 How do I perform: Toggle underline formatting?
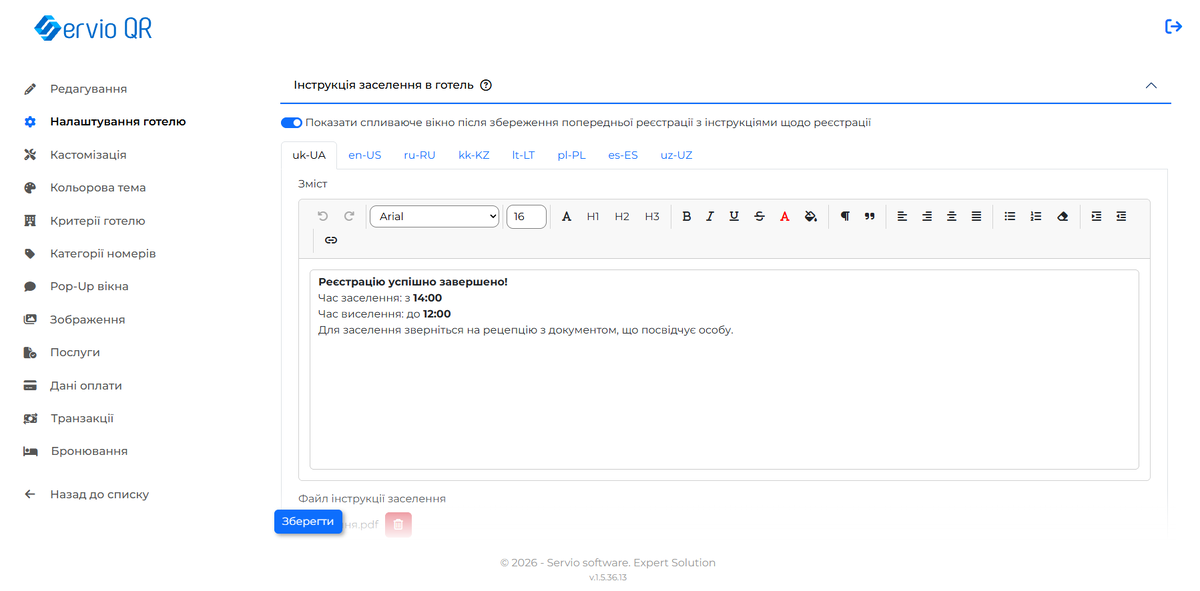[734, 216]
